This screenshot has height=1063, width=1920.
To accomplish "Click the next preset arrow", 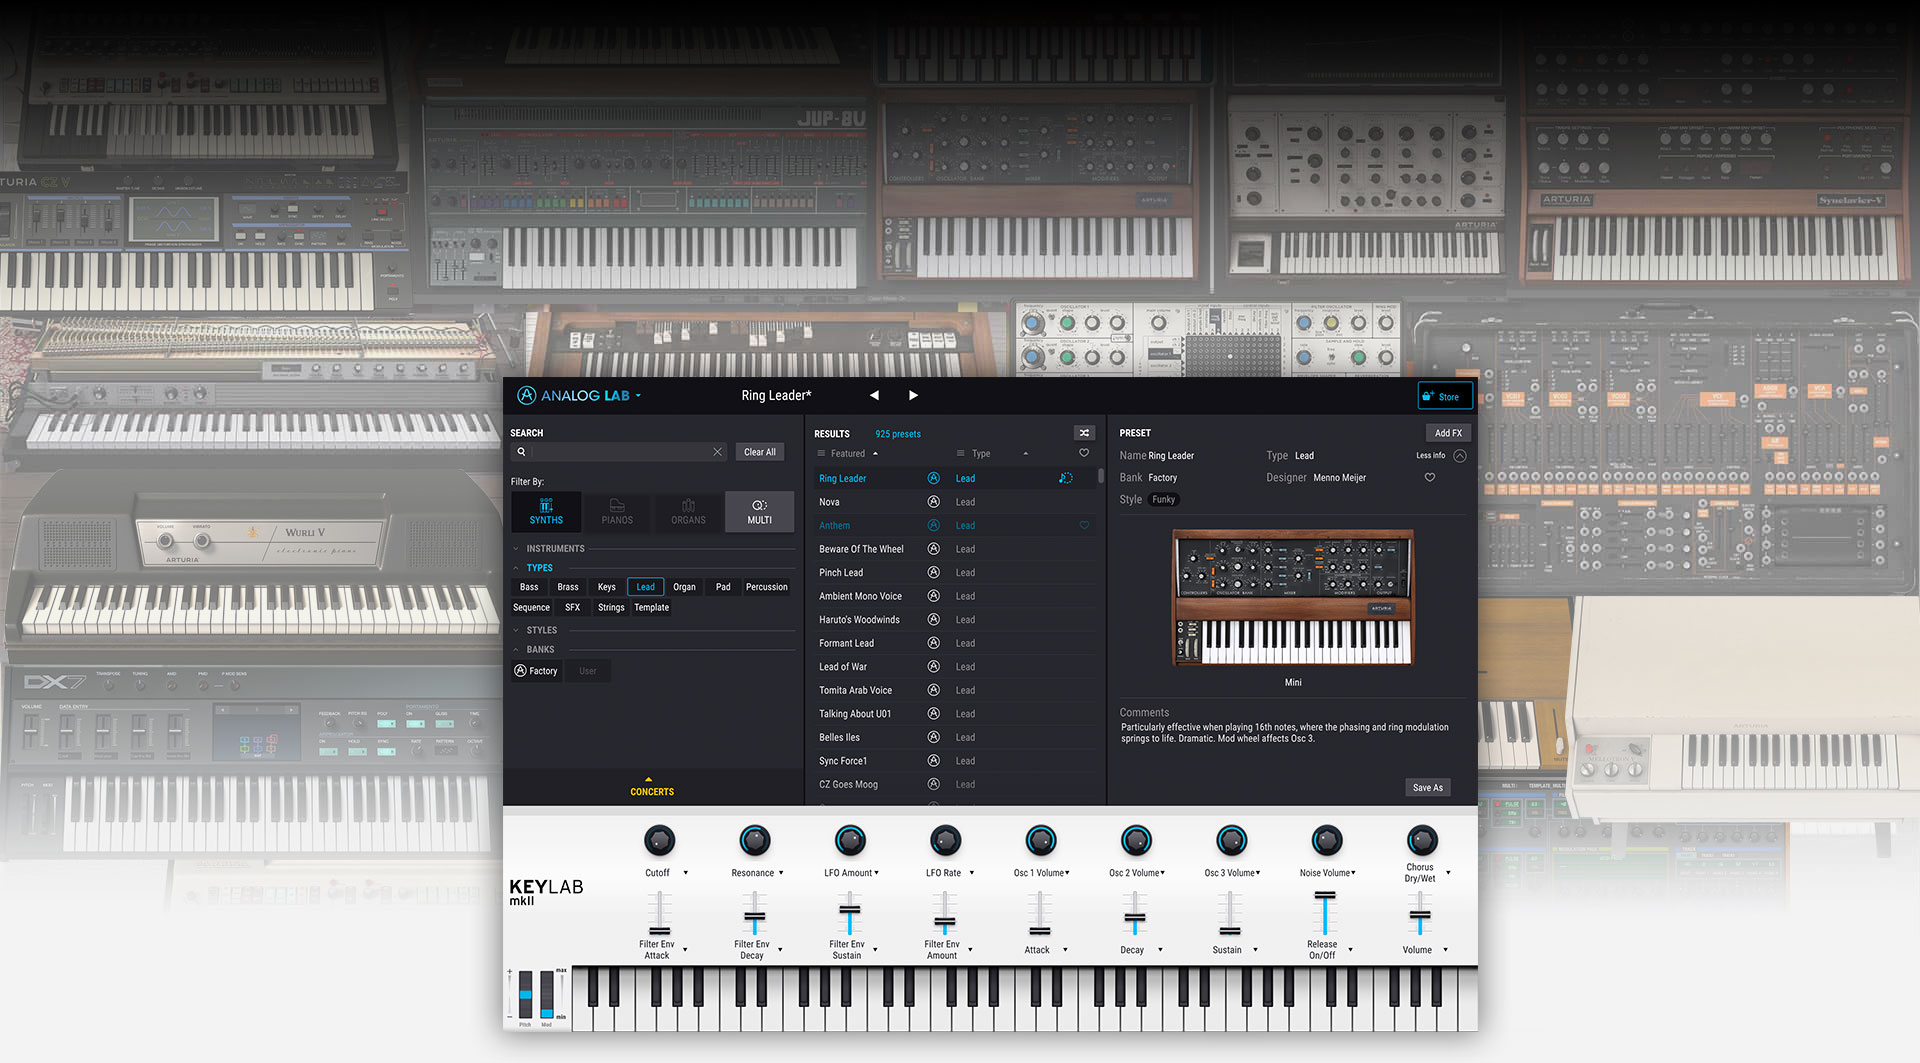I will tap(913, 395).
